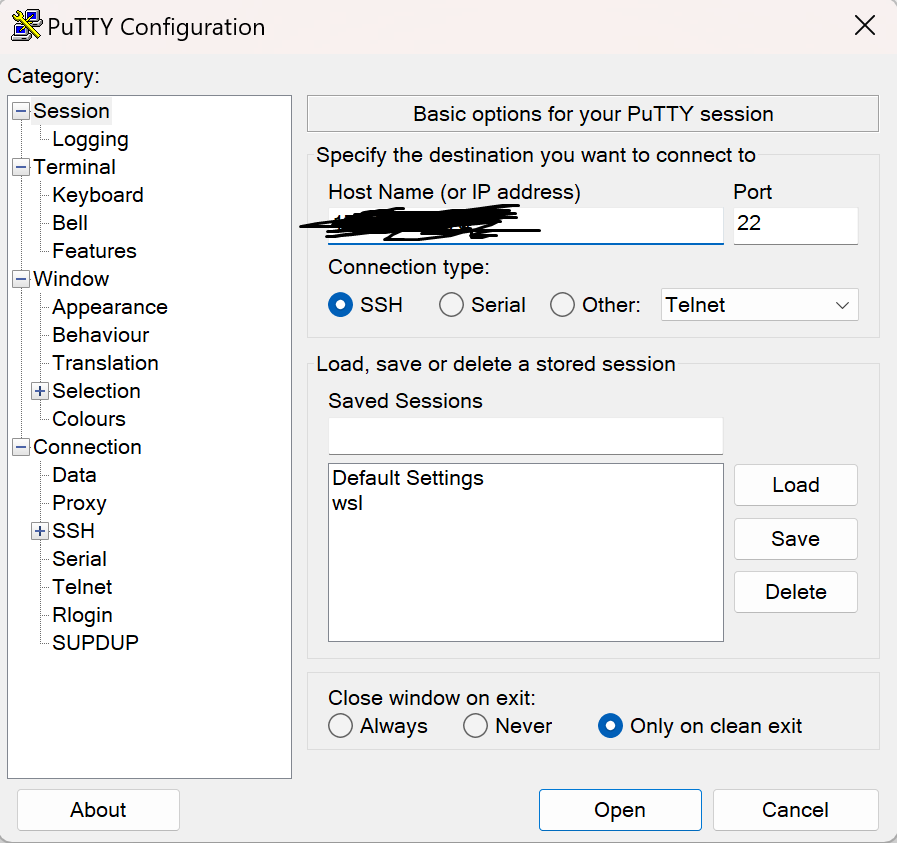
Task: Click the Saved Sessions text box
Action: [526, 436]
